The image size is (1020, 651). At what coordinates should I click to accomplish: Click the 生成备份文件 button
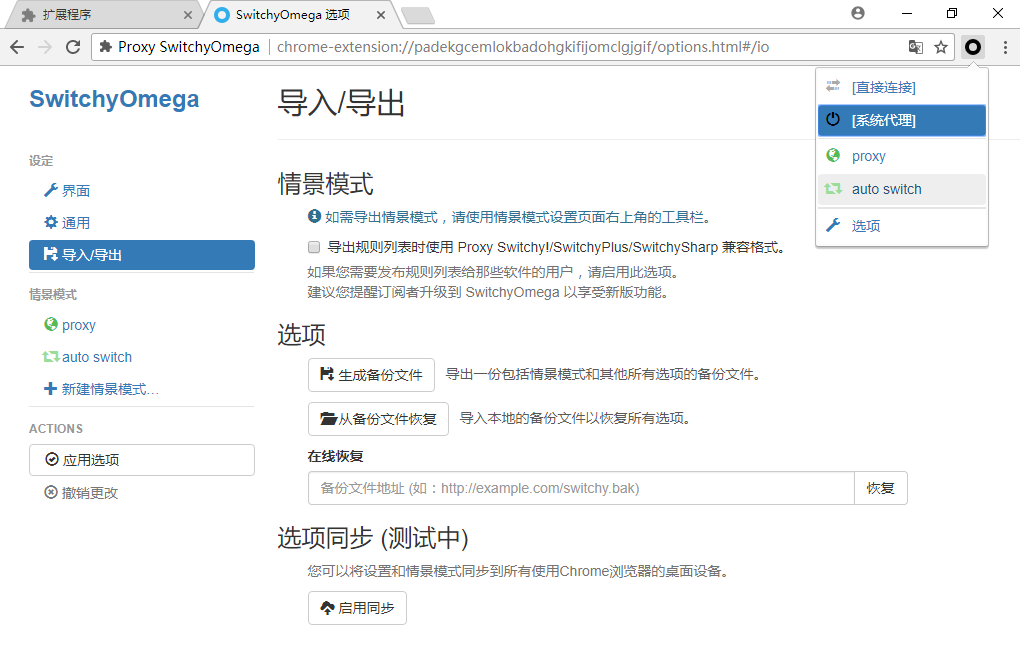tap(371, 375)
